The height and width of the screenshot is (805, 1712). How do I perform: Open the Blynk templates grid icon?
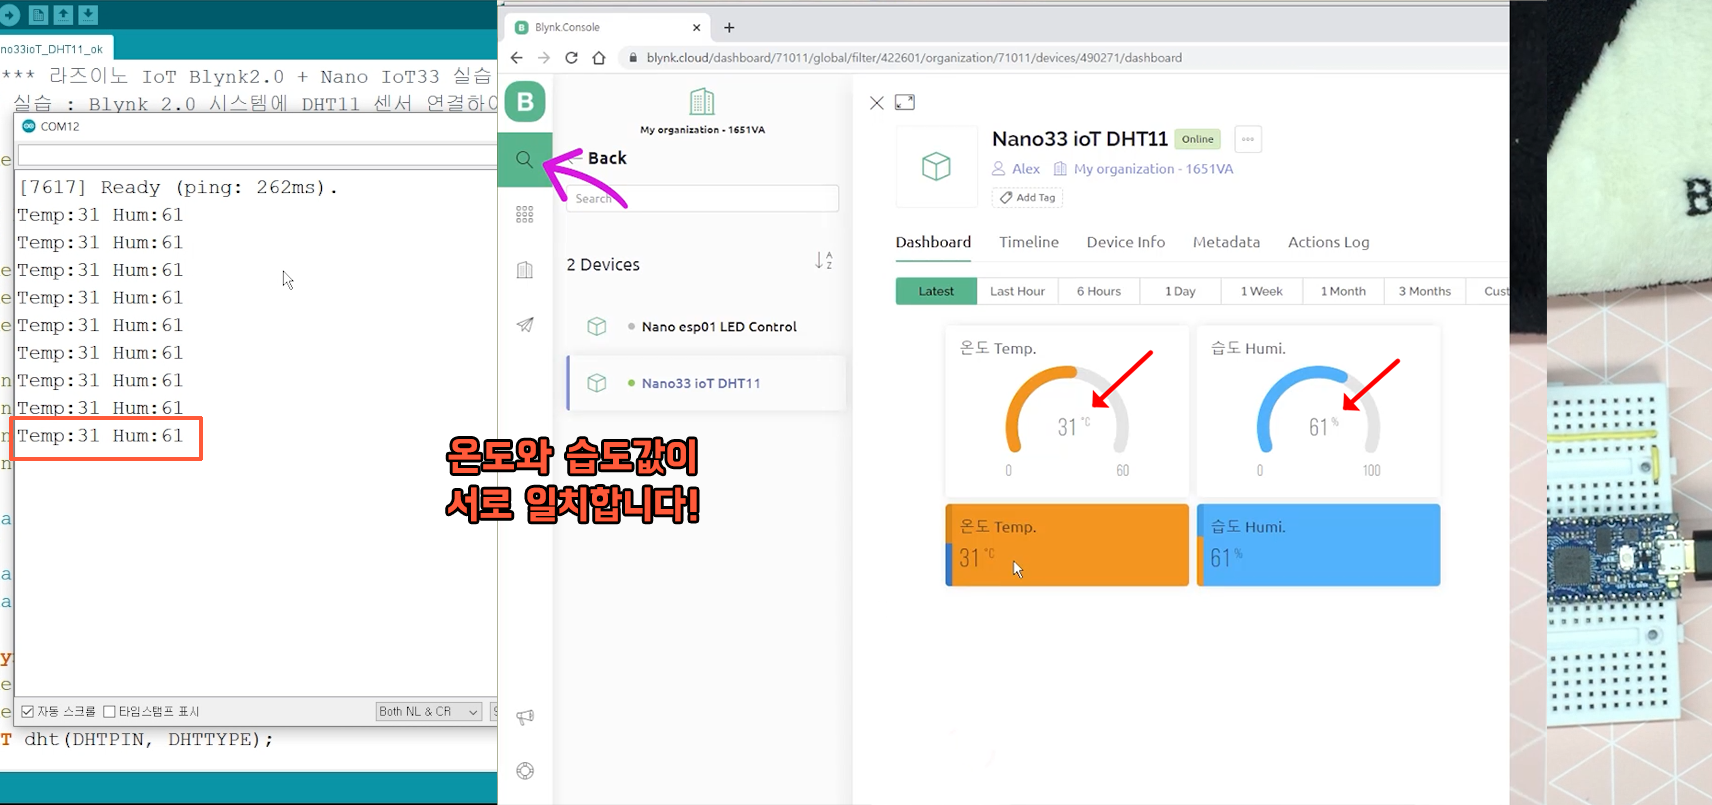(525, 214)
